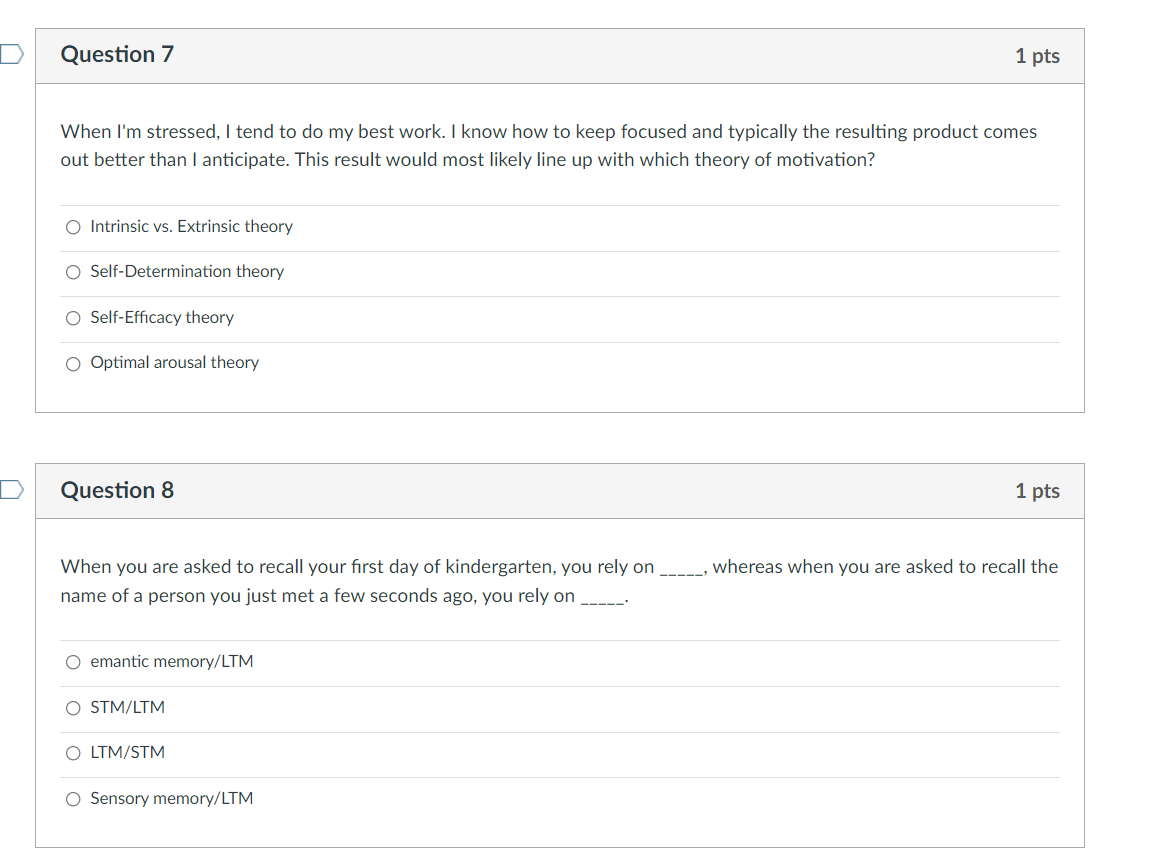Click the Self-Determination theory label text
Screen dimensions: 1168x858
pos(187,272)
